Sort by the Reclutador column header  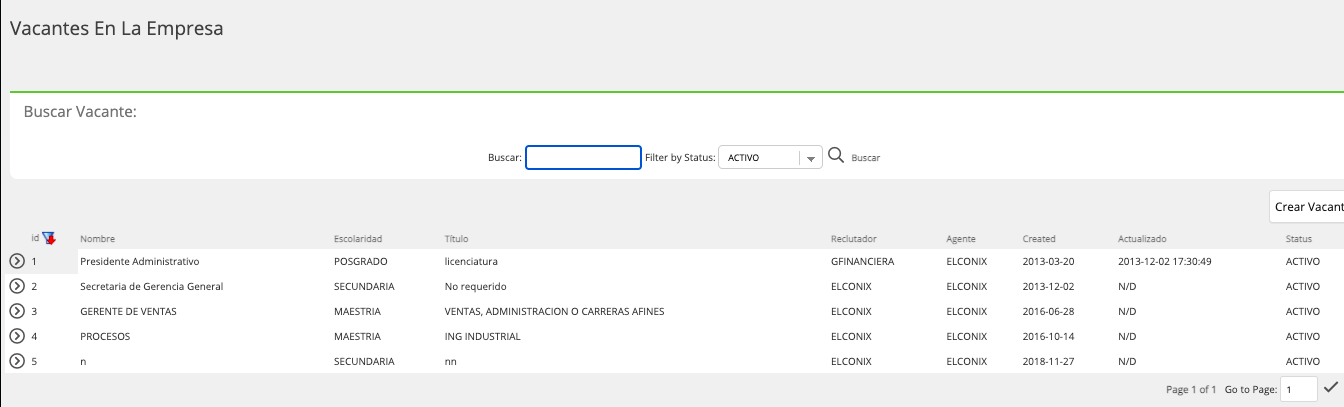tap(853, 239)
